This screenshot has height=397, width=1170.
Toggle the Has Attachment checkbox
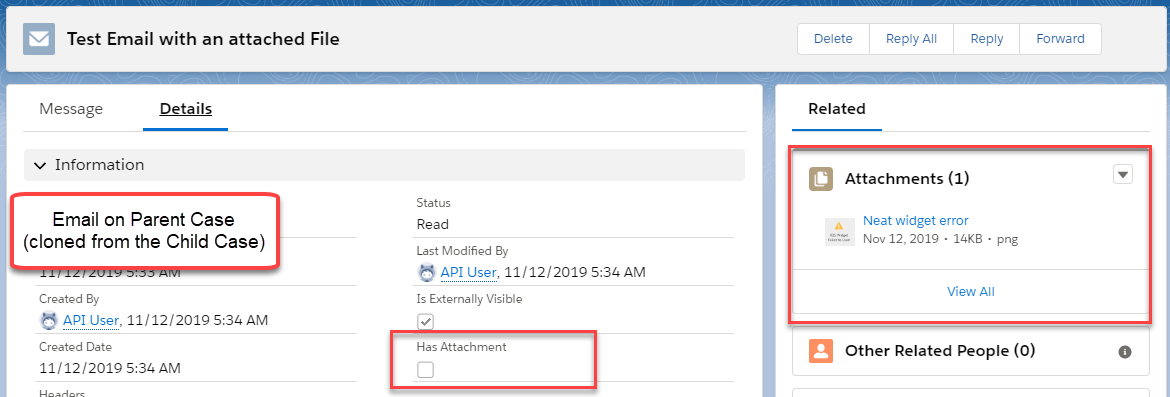click(425, 369)
